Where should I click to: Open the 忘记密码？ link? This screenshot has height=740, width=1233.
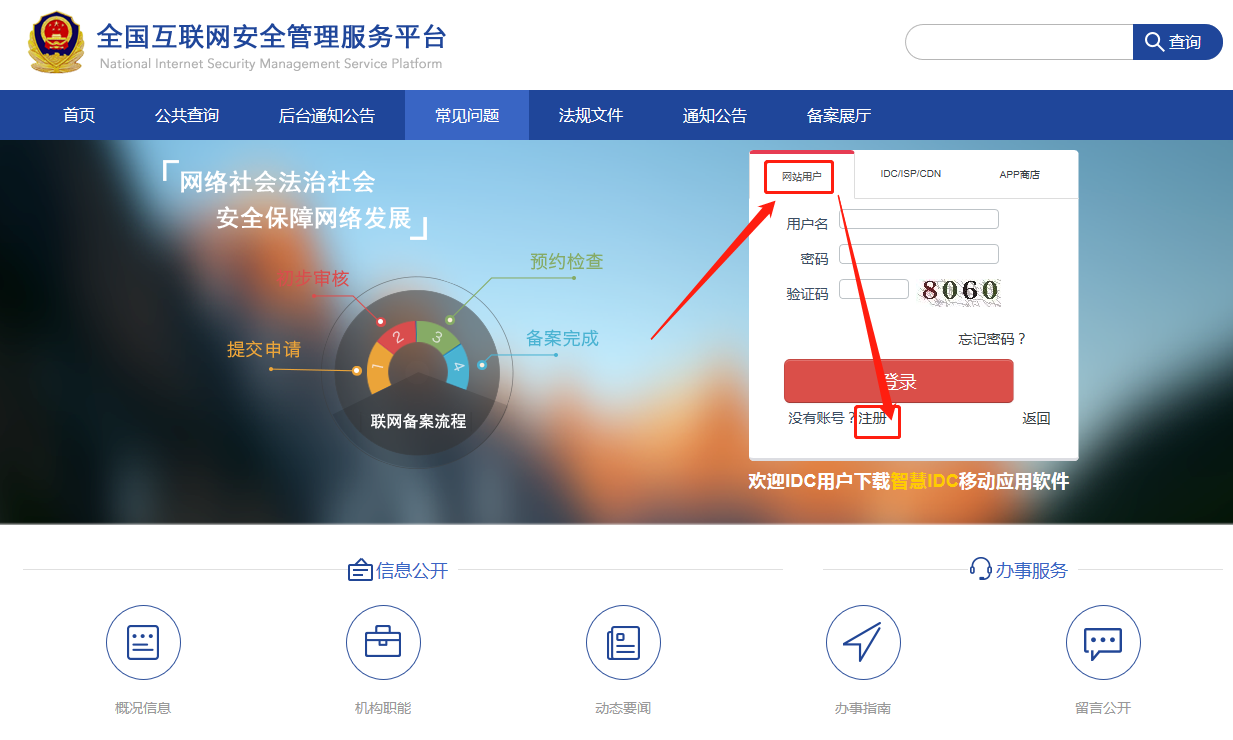pos(992,339)
